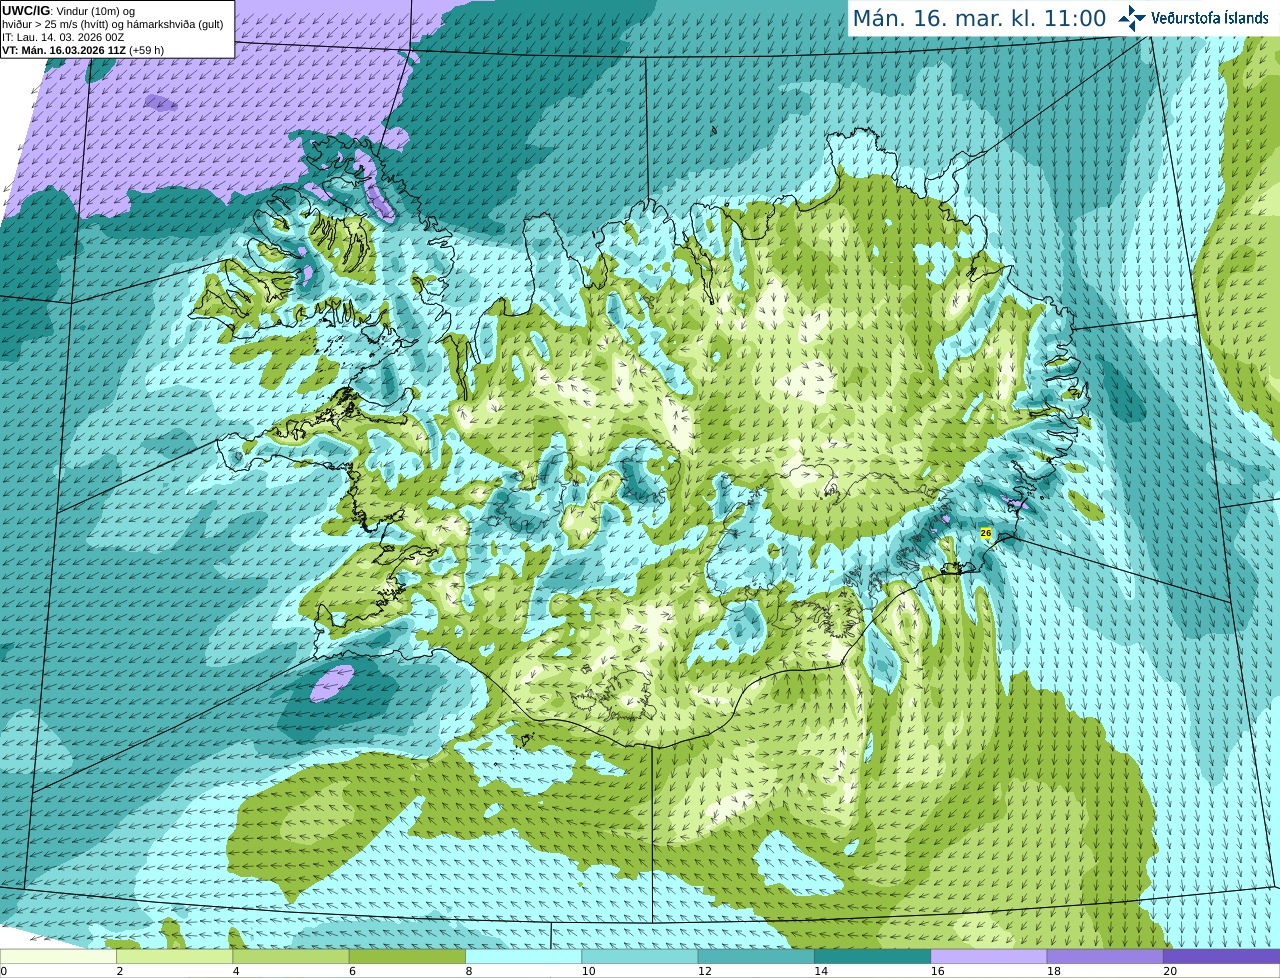The width and height of the screenshot is (1280, 978).
Task: Pick the 2–4 m/s light green legend swatch
Action: [x=174, y=956]
